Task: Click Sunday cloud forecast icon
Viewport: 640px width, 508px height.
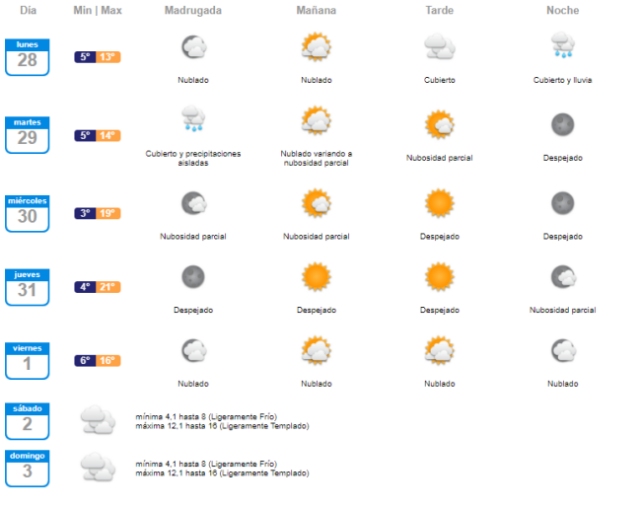Action: coord(98,467)
